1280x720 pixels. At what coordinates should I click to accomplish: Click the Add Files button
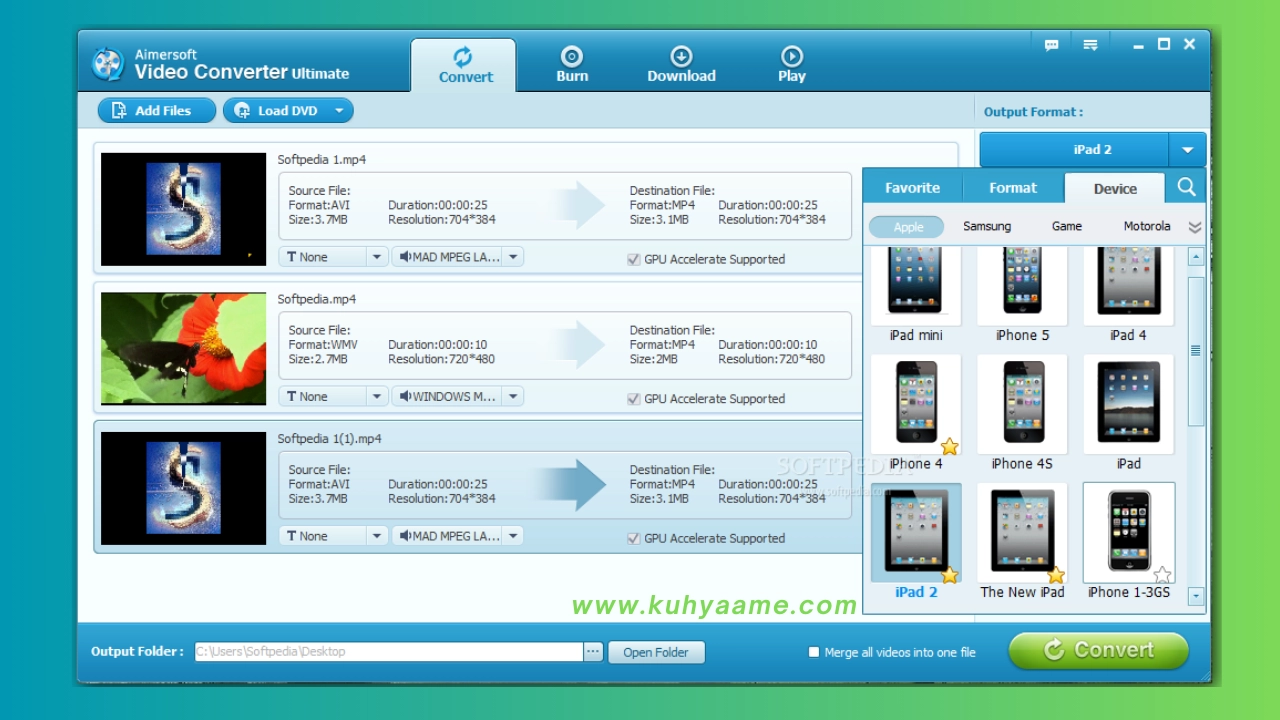pyautogui.click(x=156, y=111)
